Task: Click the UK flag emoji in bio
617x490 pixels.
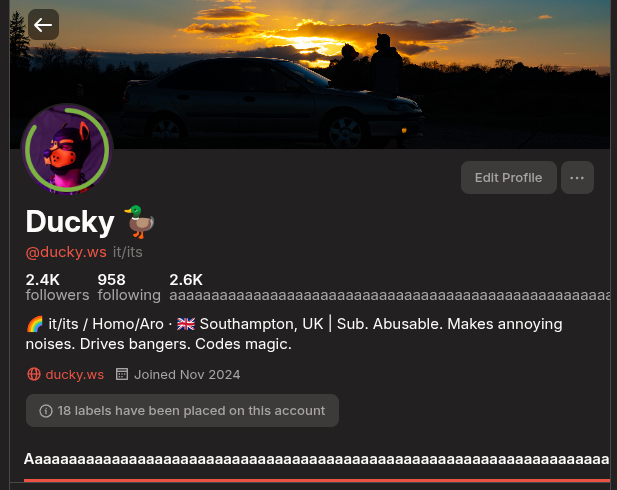Action: (x=186, y=324)
